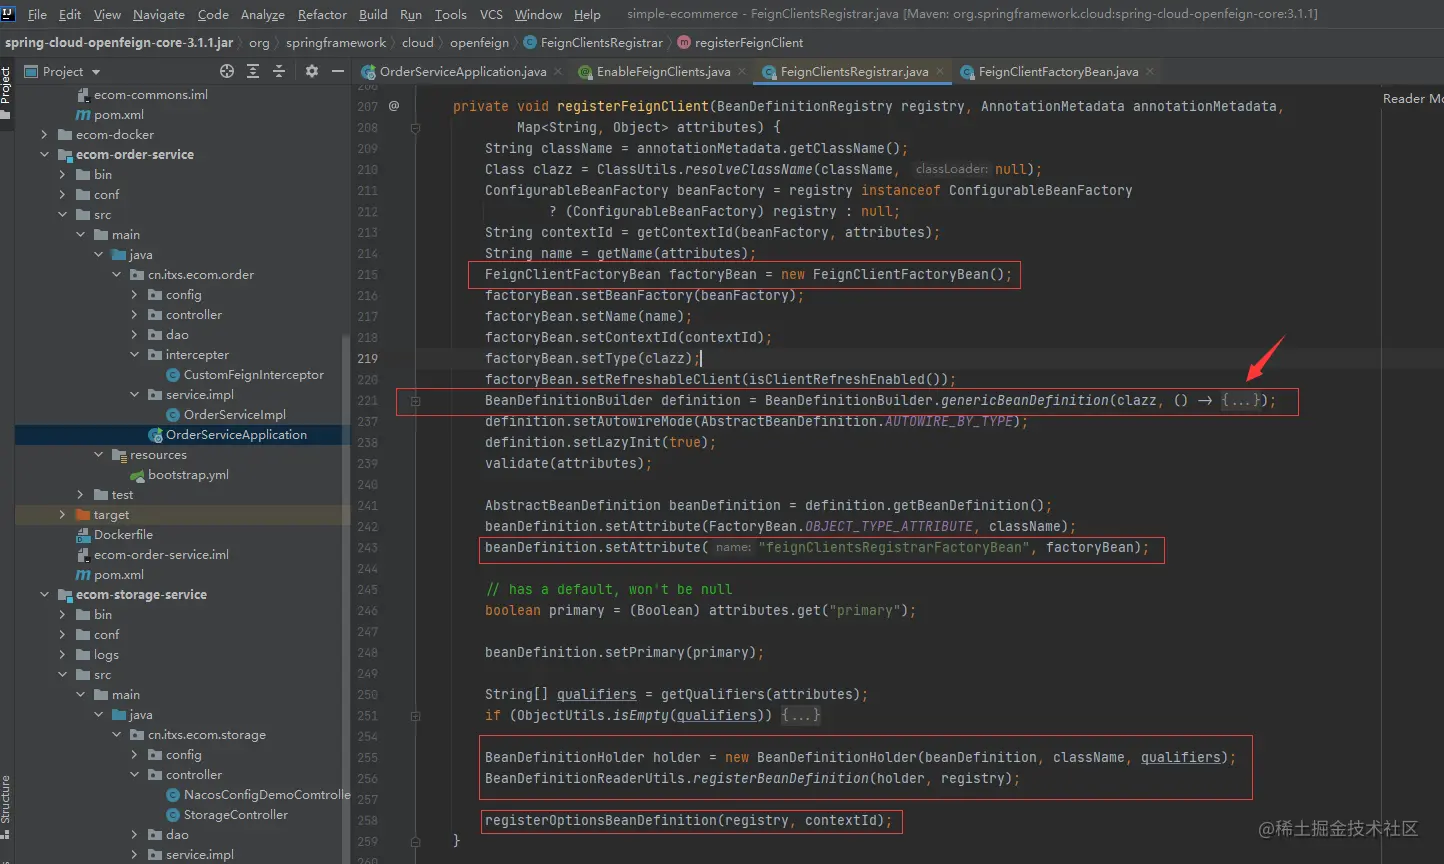Click the locate/select opened file target icon
The image size is (1444, 864).
point(227,71)
